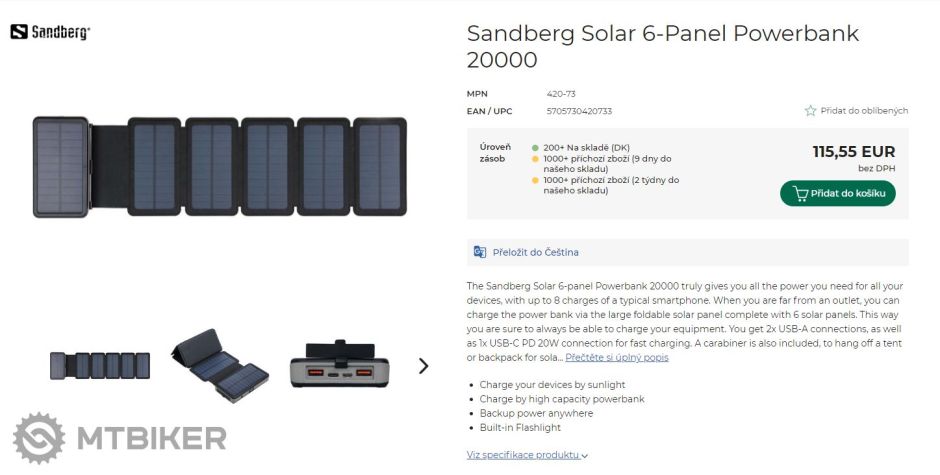Show the next product thumbnails with arrow
940x475 pixels.
(423, 365)
